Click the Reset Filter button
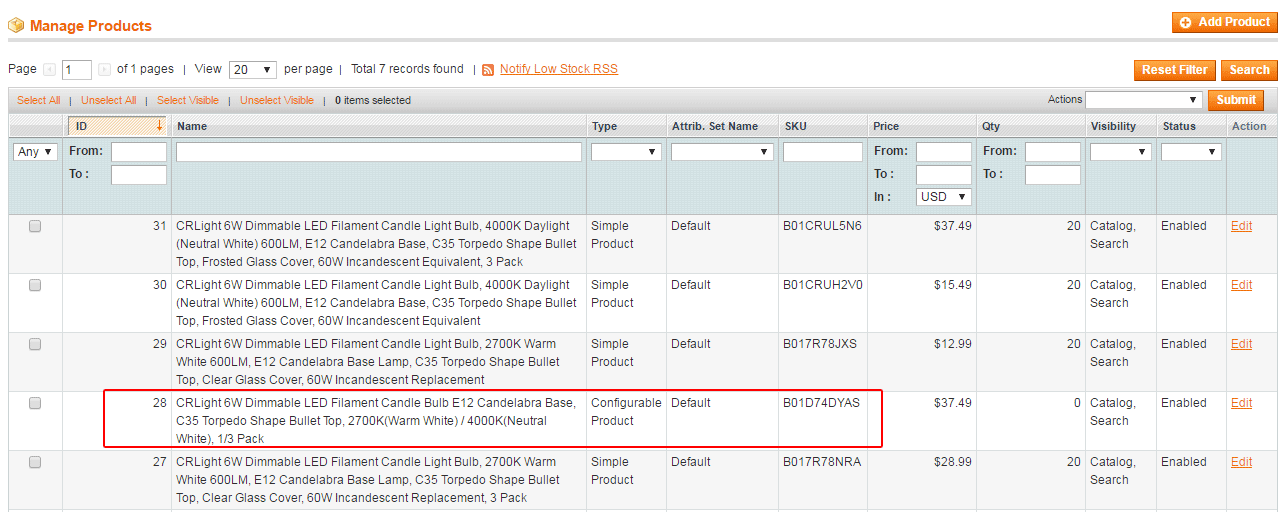This screenshot has width=1281, height=512. [1174, 70]
